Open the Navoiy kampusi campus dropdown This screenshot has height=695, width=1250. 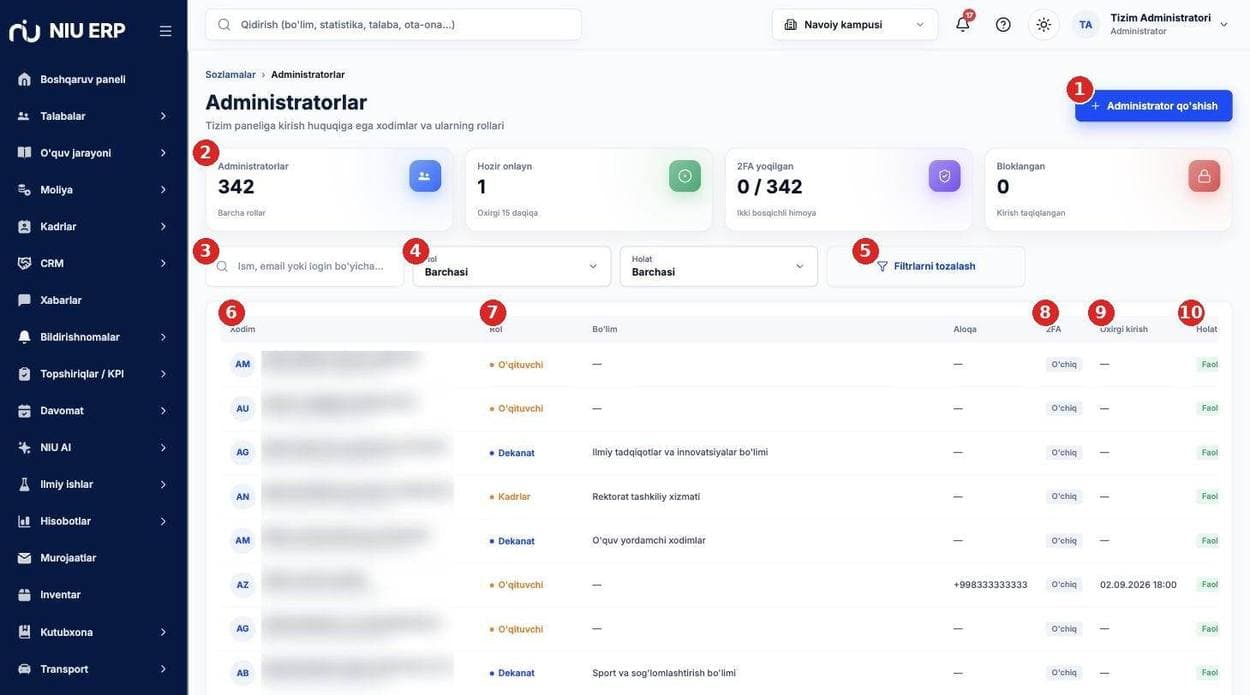click(855, 24)
